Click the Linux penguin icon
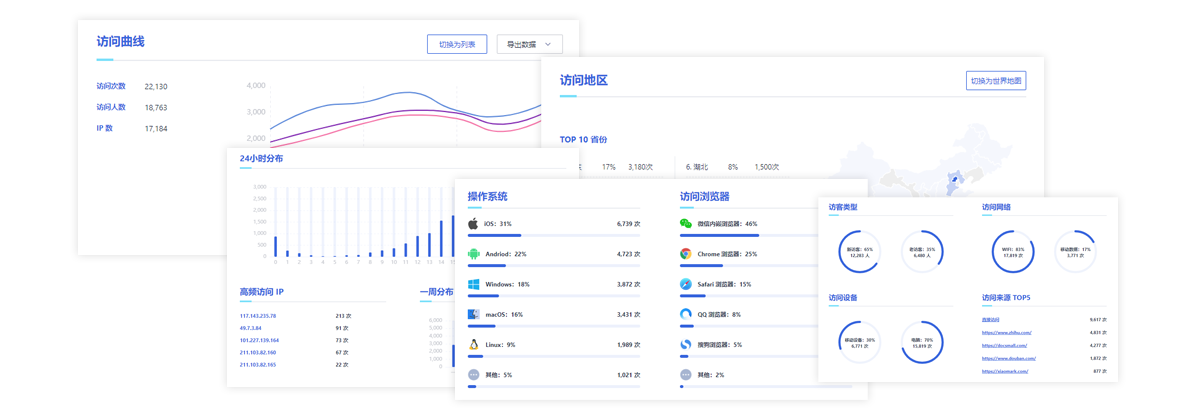 [x=474, y=345]
